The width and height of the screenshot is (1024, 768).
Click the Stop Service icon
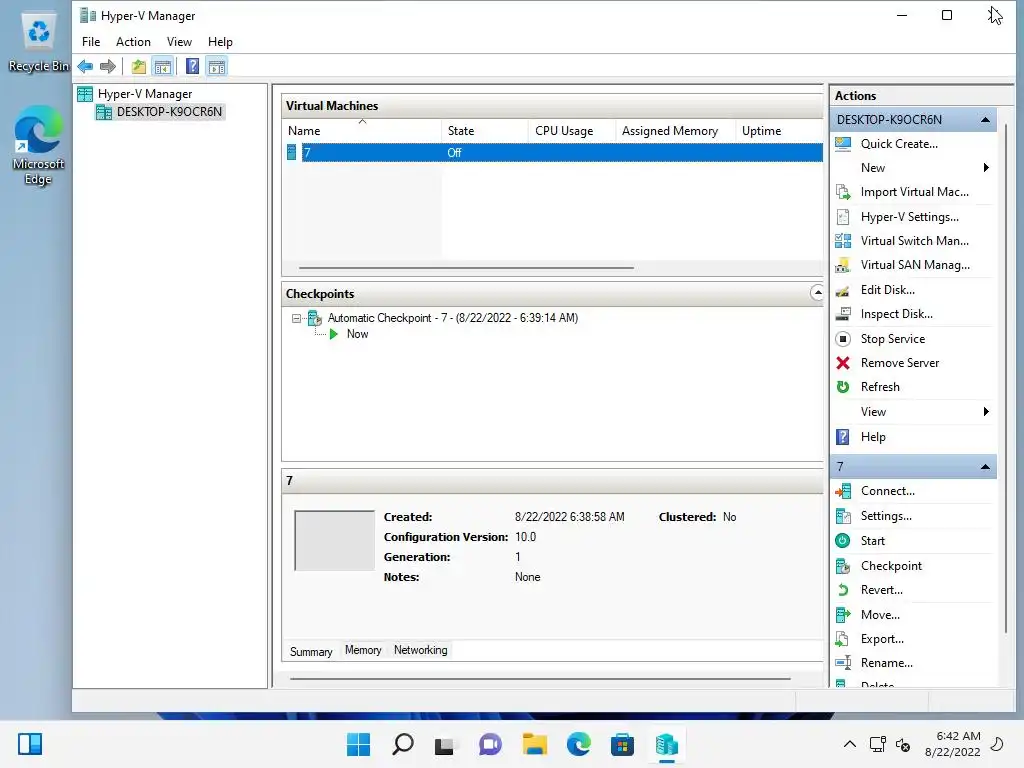click(843, 339)
